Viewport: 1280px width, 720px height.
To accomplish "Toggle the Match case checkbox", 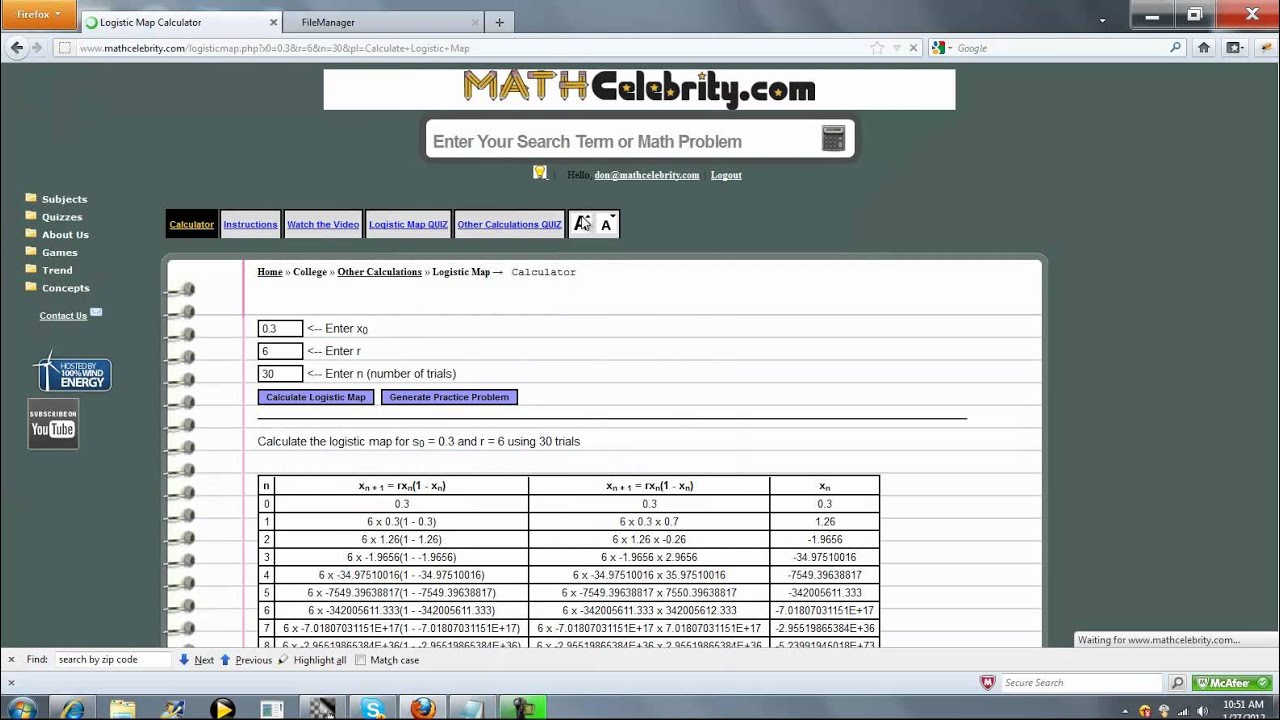I will pos(360,660).
